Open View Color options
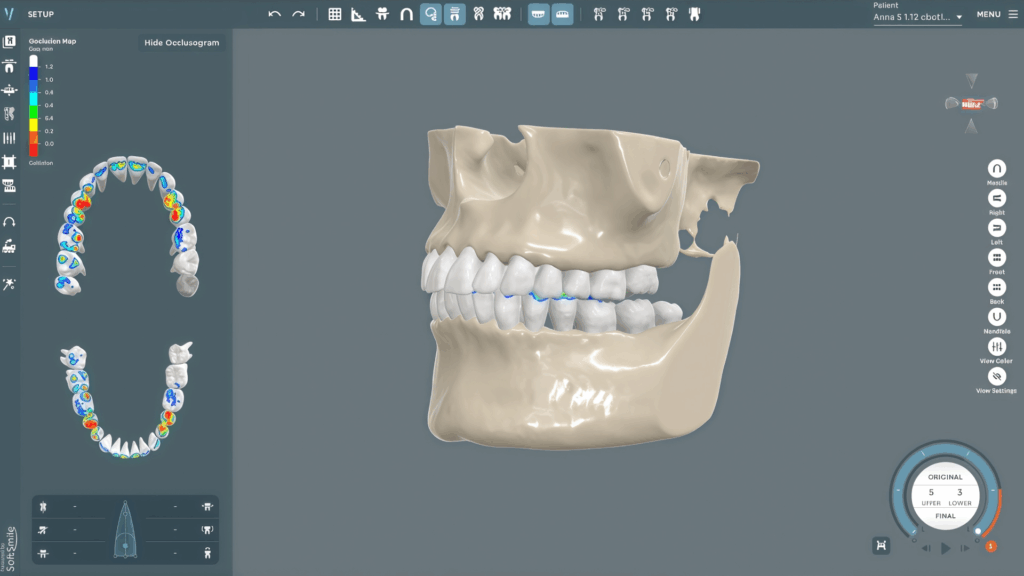Viewport: 1024px width, 576px height. (x=996, y=347)
